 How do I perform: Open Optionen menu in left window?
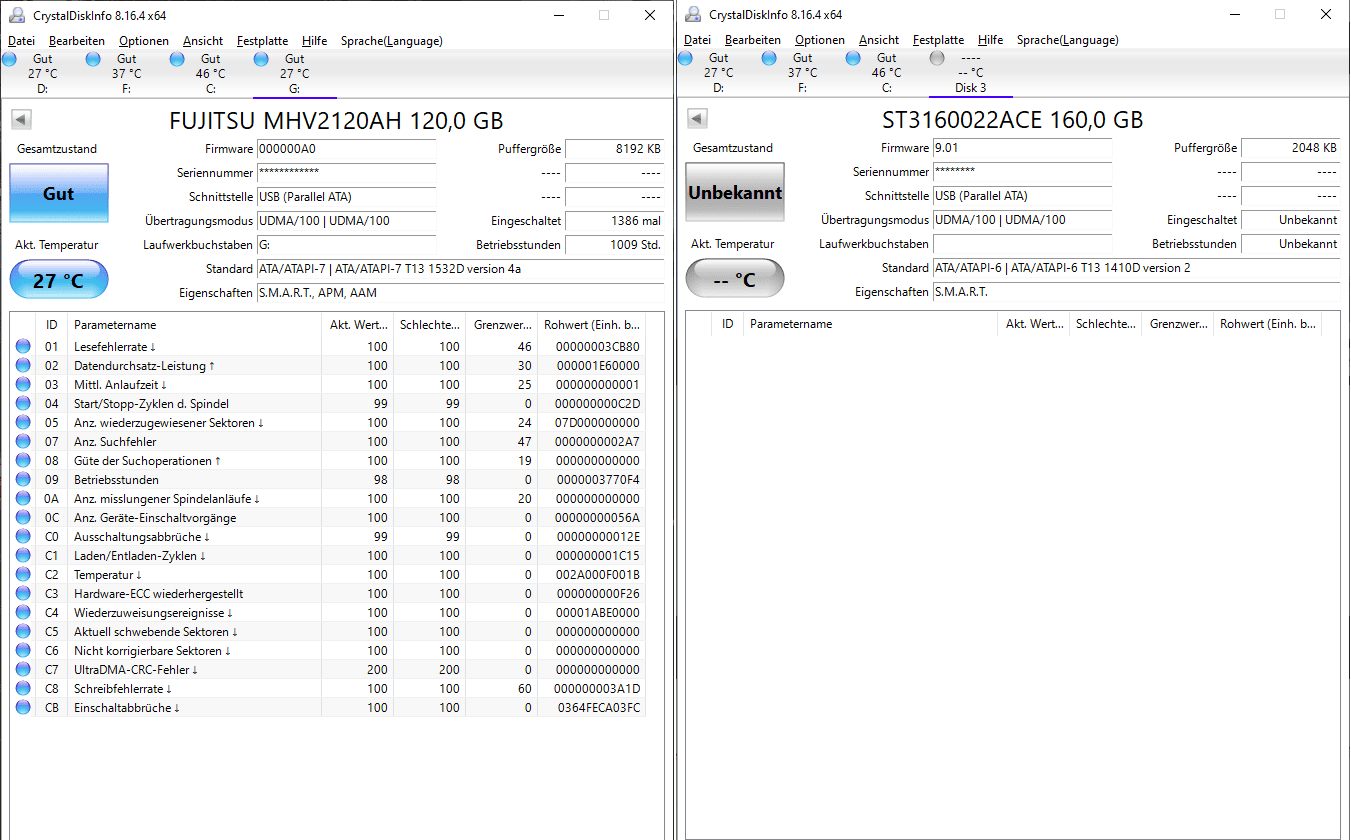point(144,41)
